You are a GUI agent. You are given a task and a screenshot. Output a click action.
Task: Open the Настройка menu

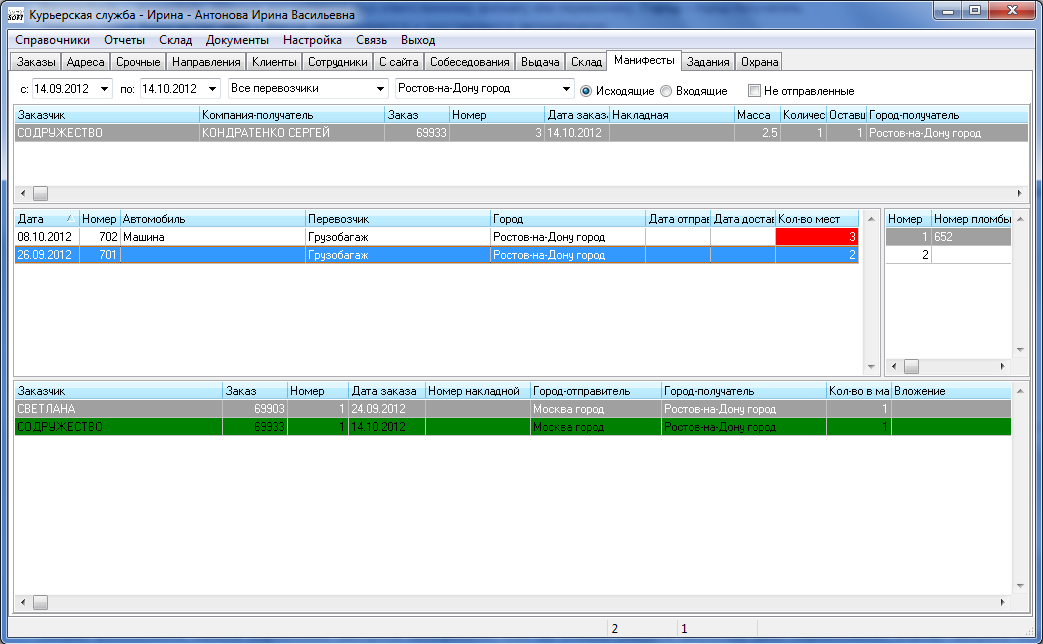coord(313,40)
